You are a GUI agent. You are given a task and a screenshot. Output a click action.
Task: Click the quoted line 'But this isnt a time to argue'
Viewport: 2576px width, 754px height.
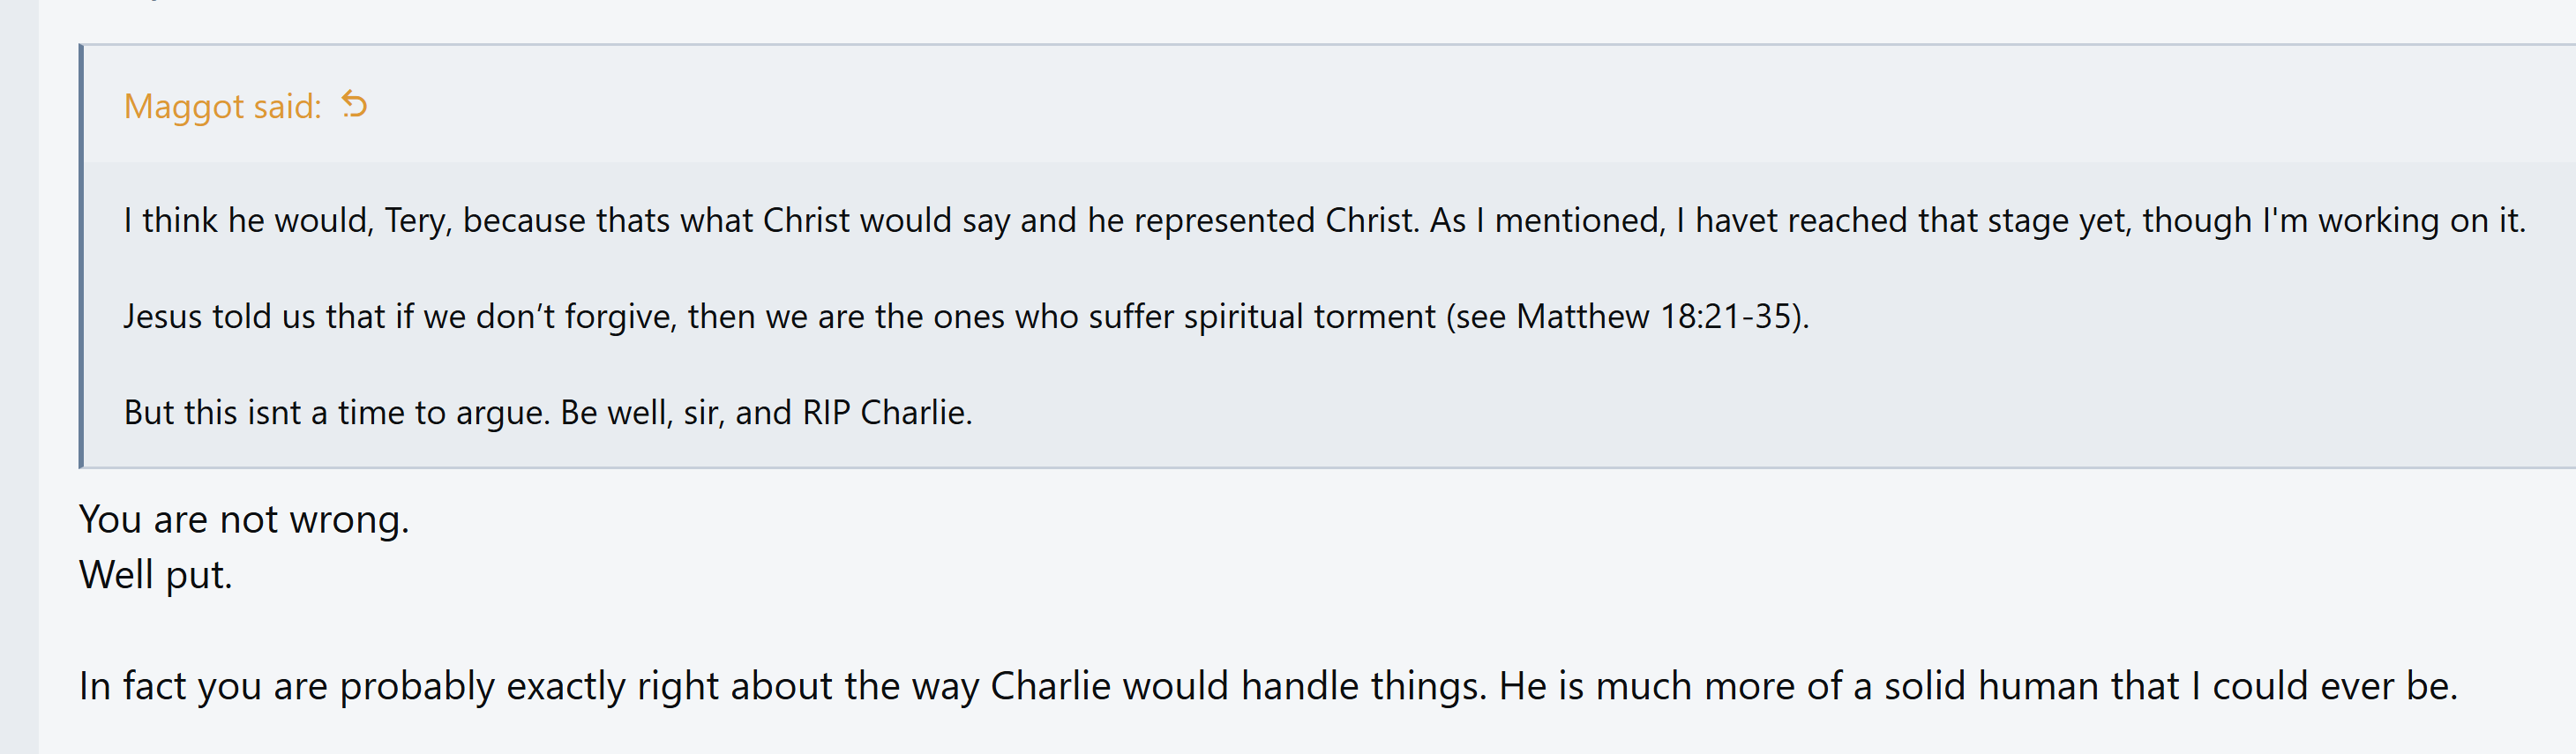(x=548, y=412)
